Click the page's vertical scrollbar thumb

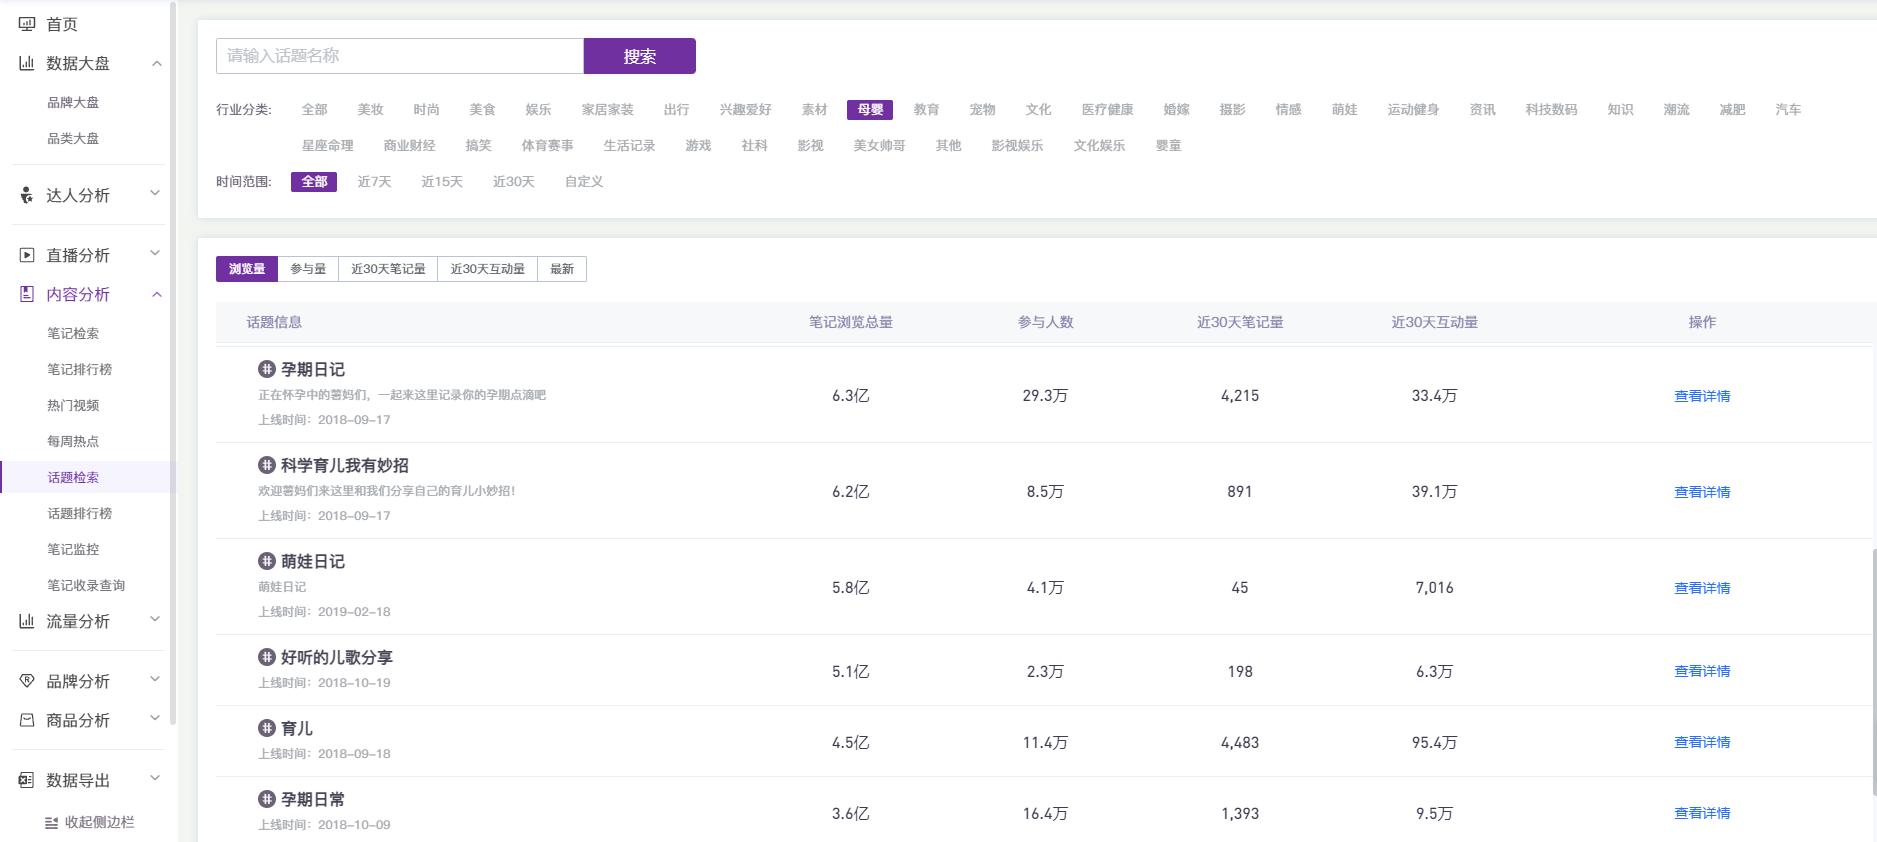point(1873,670)
